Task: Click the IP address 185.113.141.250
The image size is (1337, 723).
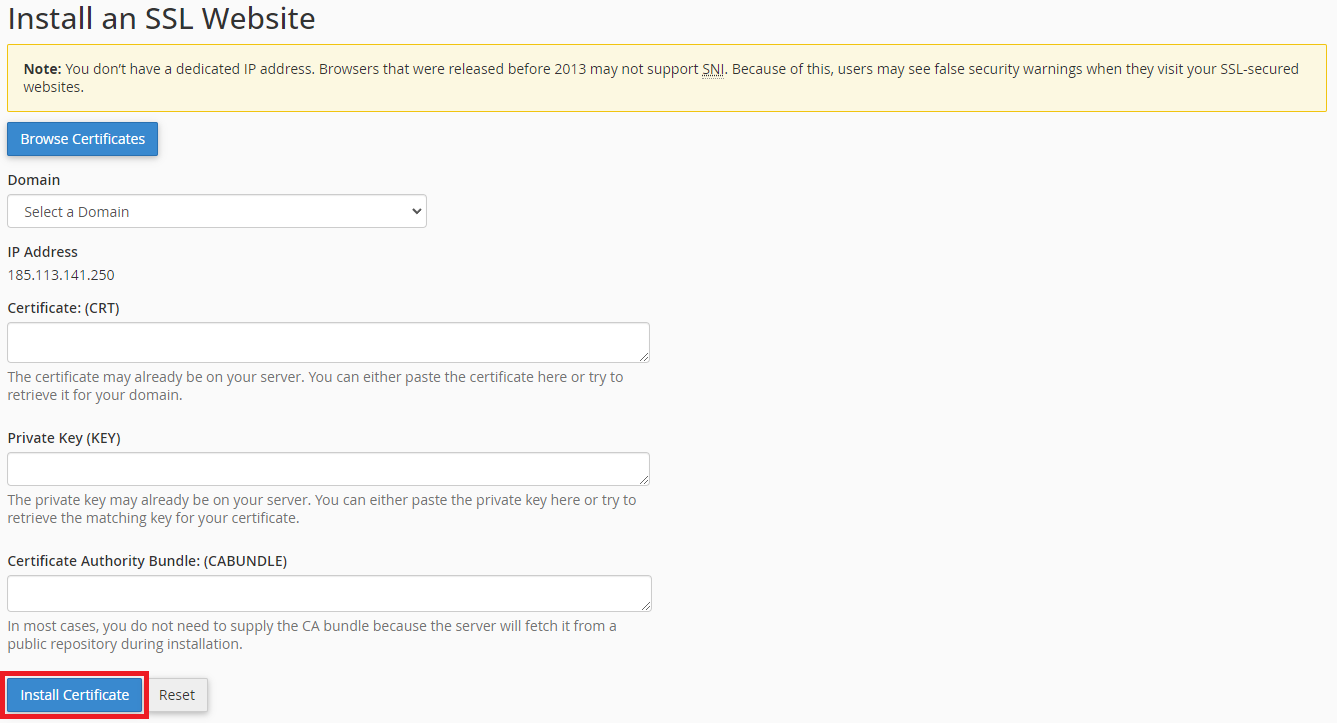Action: pos(61,275)
